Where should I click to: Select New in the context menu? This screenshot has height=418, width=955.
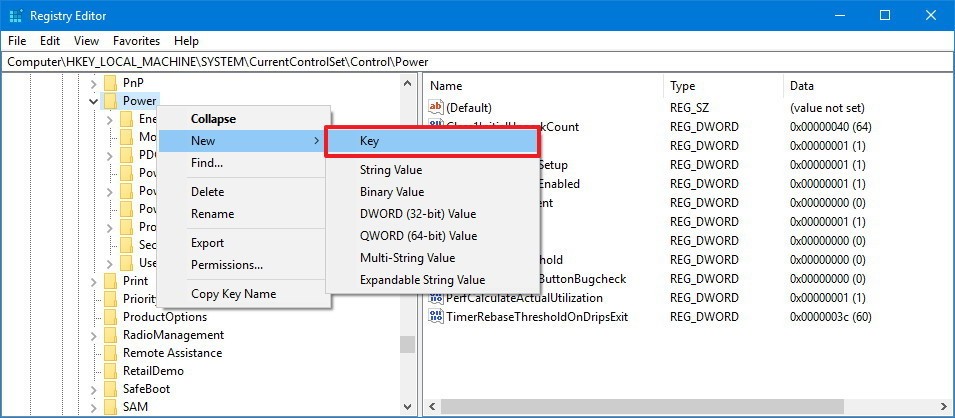(x=241, y=141)
